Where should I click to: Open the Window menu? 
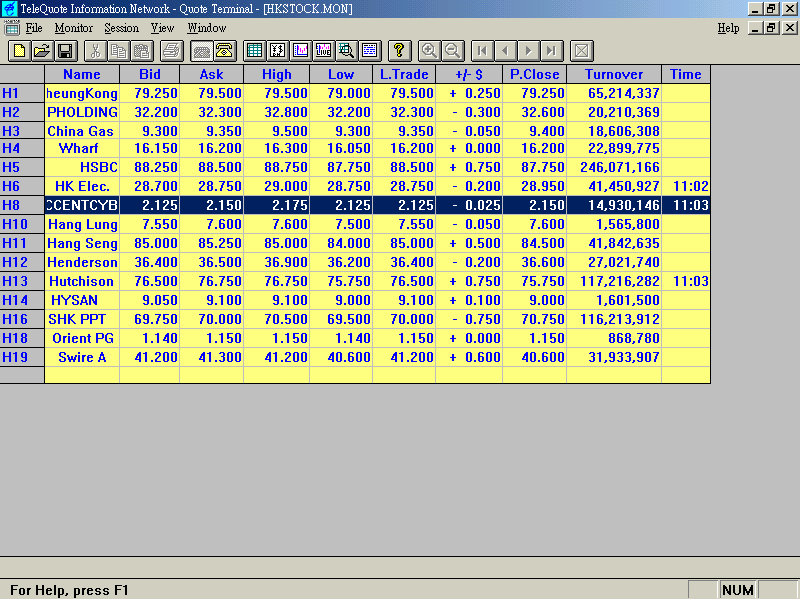coord(207,28)
